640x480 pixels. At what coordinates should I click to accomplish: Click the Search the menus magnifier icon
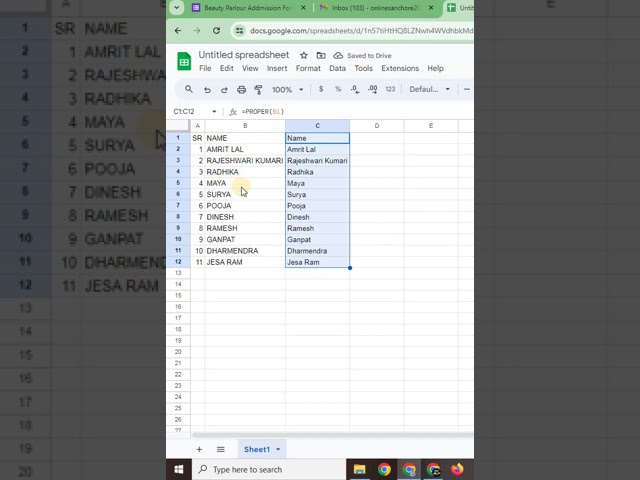[189, 89]
